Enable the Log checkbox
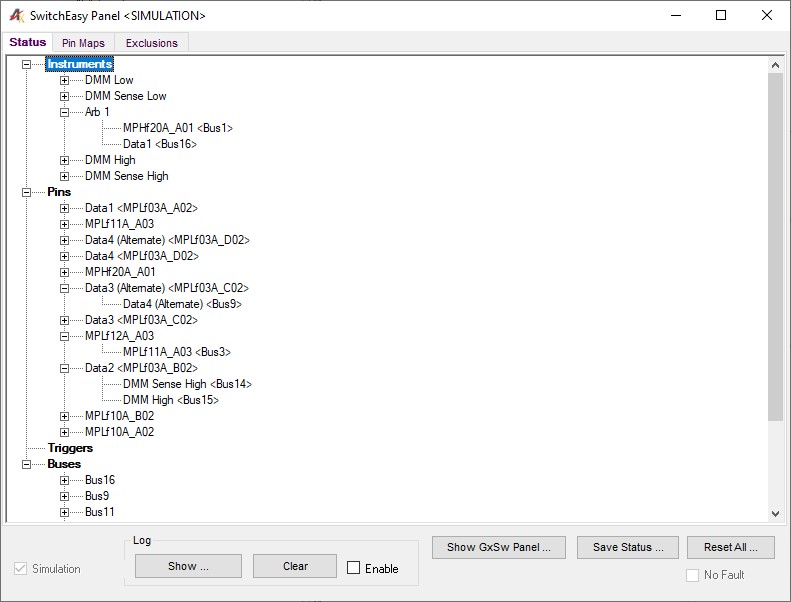 354,568
